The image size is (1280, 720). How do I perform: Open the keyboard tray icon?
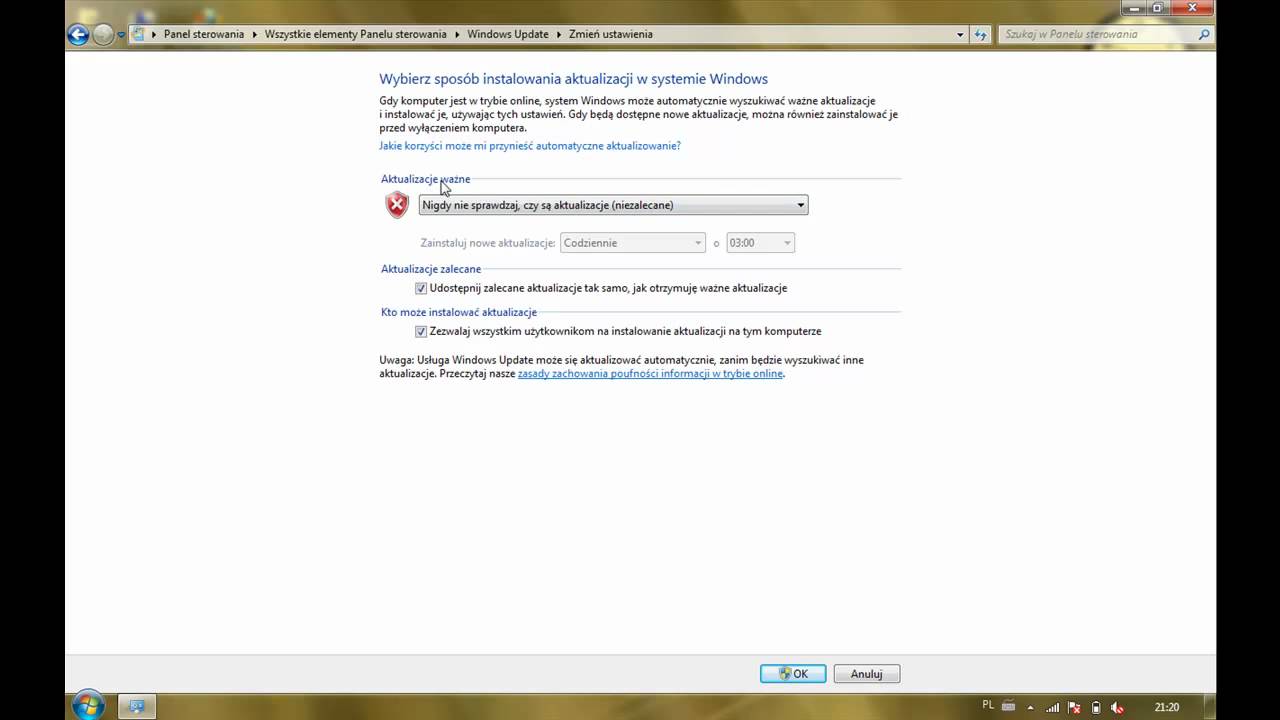pos(1009,706)
